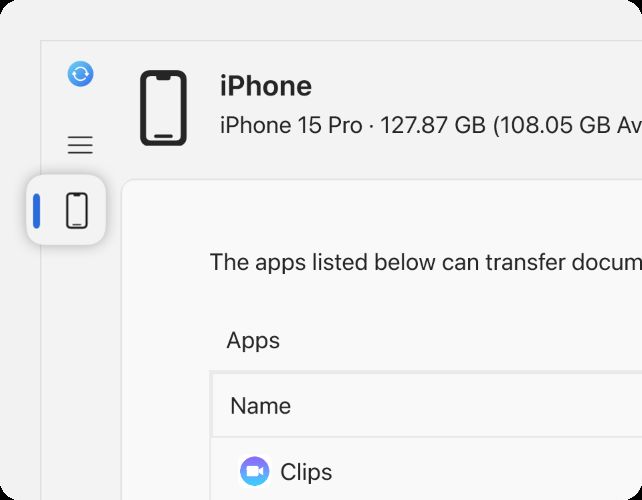
Task: Click the blue selection indicator beside sidebar iPhone
Action: tap(37, 210)
